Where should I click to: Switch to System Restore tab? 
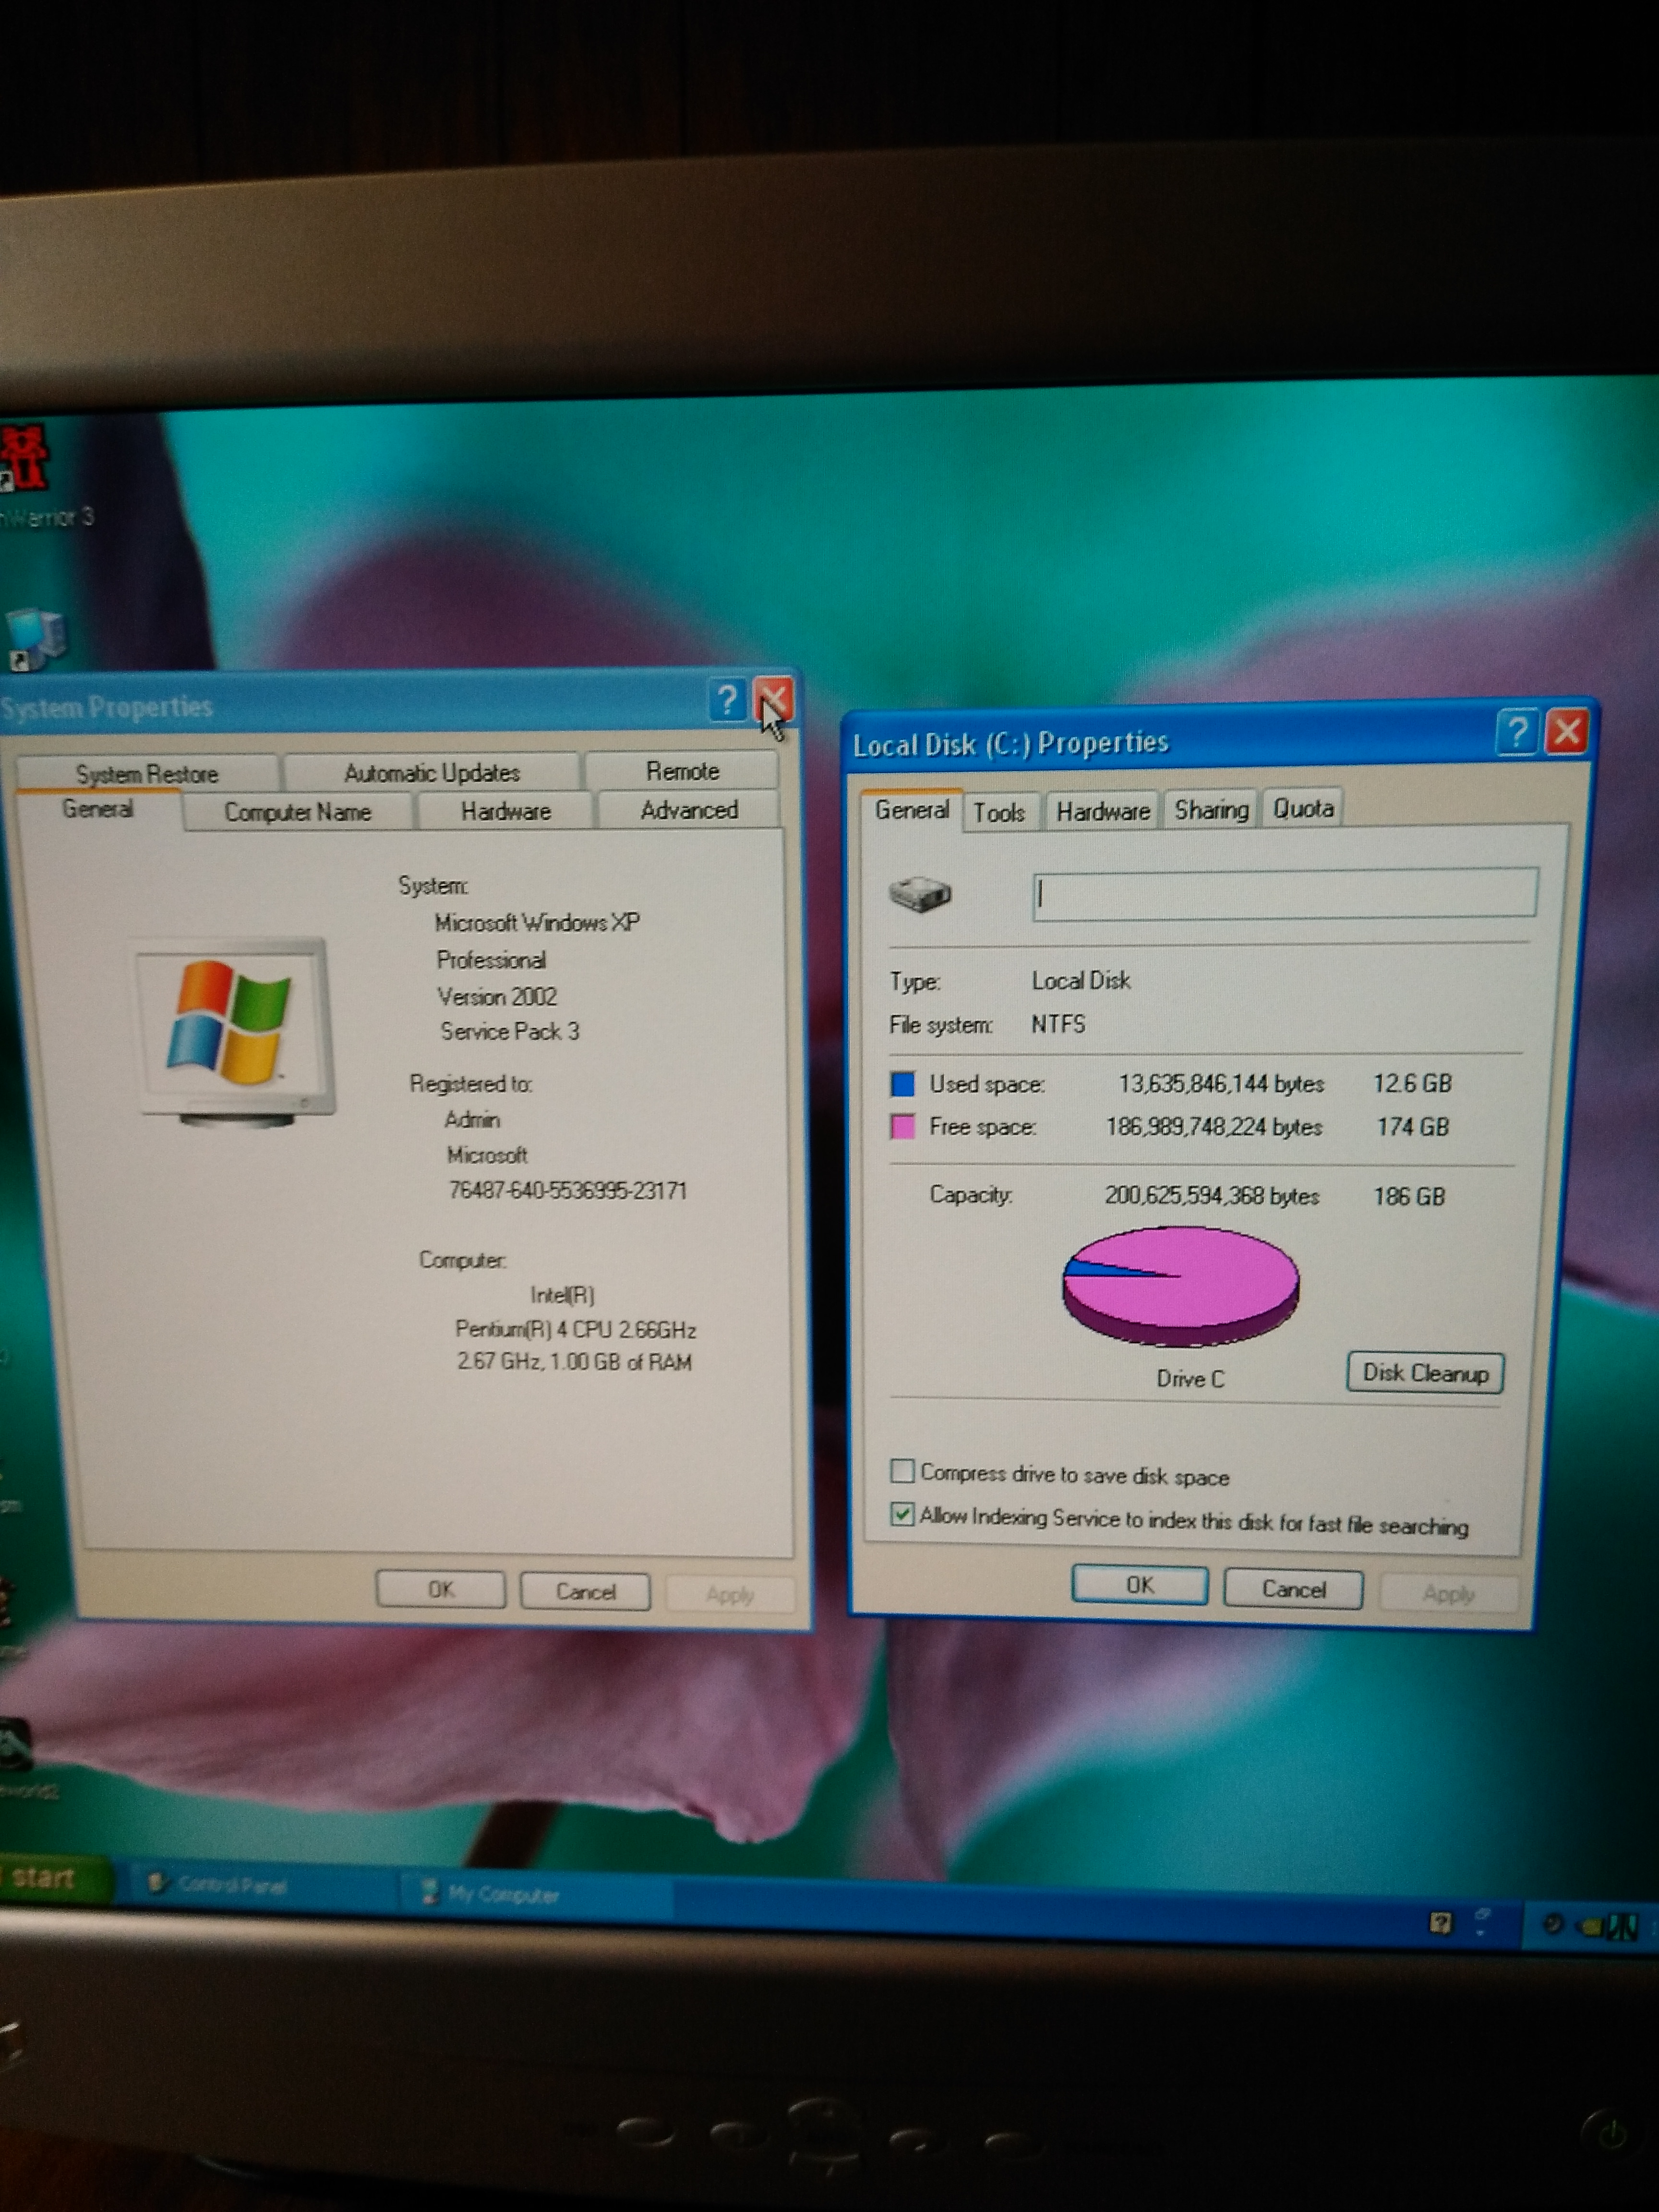(147, 773)
